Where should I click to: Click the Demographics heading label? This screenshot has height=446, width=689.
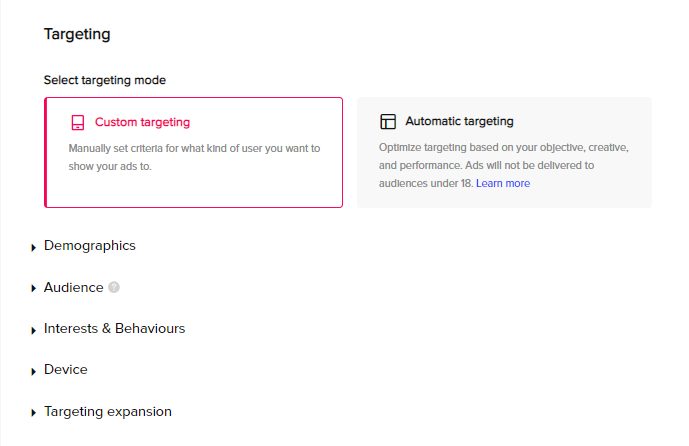[90, 246]
